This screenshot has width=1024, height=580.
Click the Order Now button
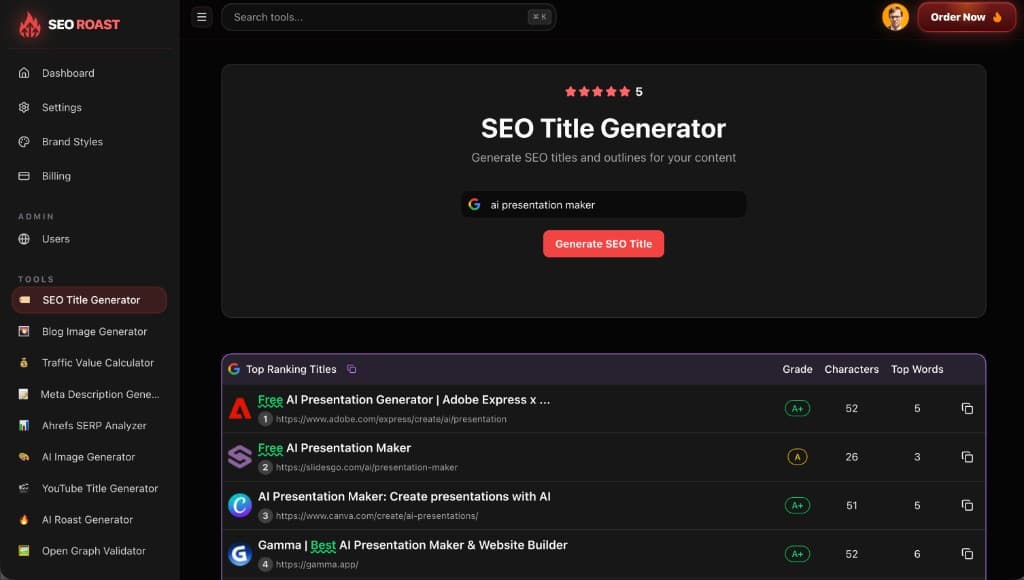(966, 17)
